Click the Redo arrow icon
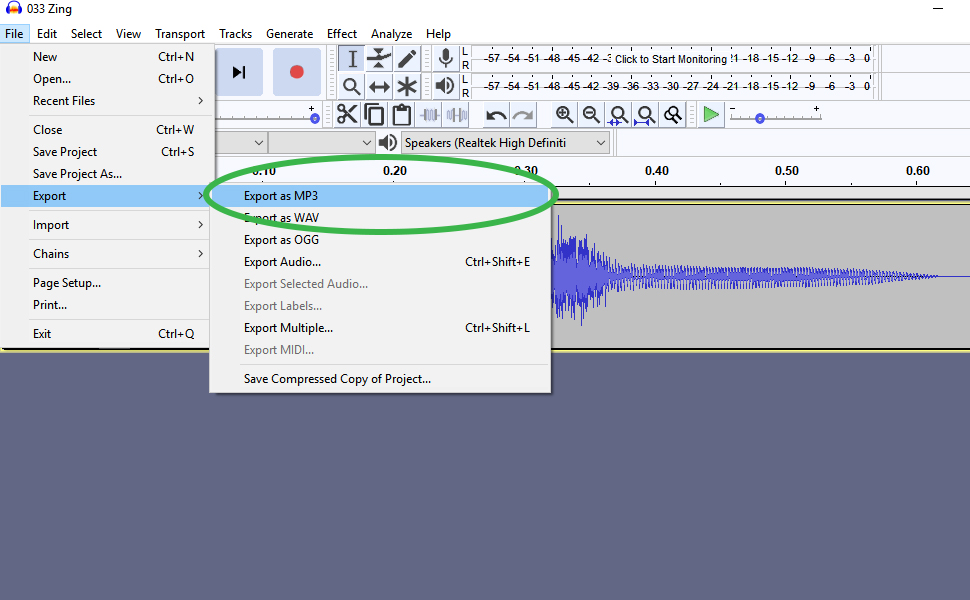This screenshot has width=970, height=600. (523, 114)
